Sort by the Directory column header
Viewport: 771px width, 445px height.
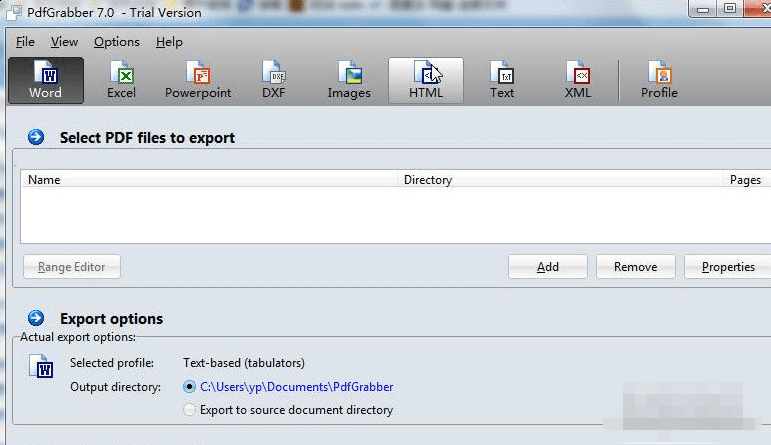click(x=560, y=179)
